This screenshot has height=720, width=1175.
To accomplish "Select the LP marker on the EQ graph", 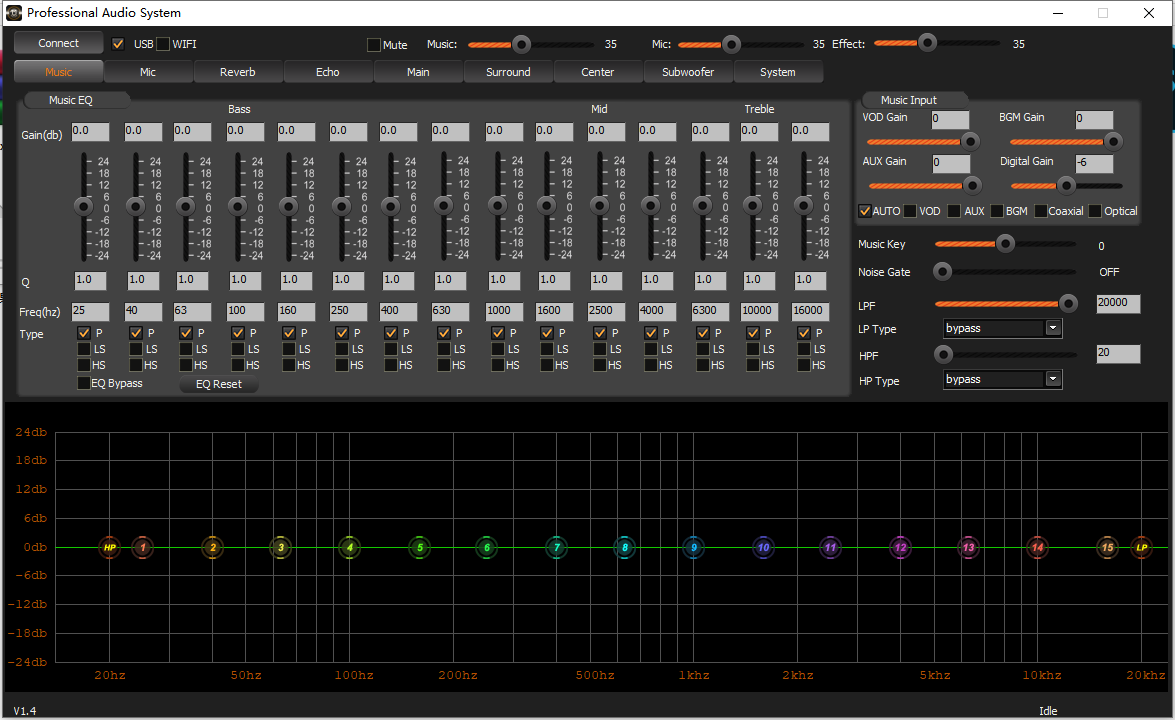I will click(1142, 548).
